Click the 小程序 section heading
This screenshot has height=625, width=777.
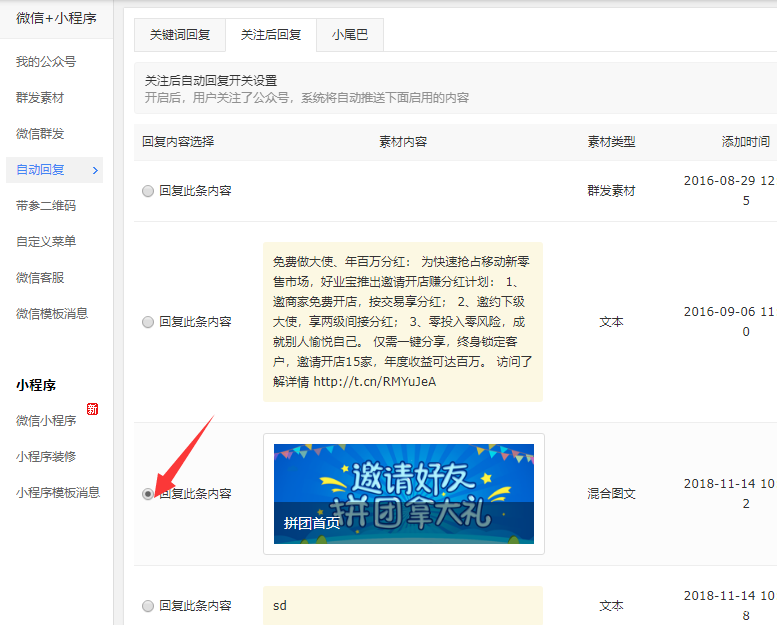(x=36, y=385)
